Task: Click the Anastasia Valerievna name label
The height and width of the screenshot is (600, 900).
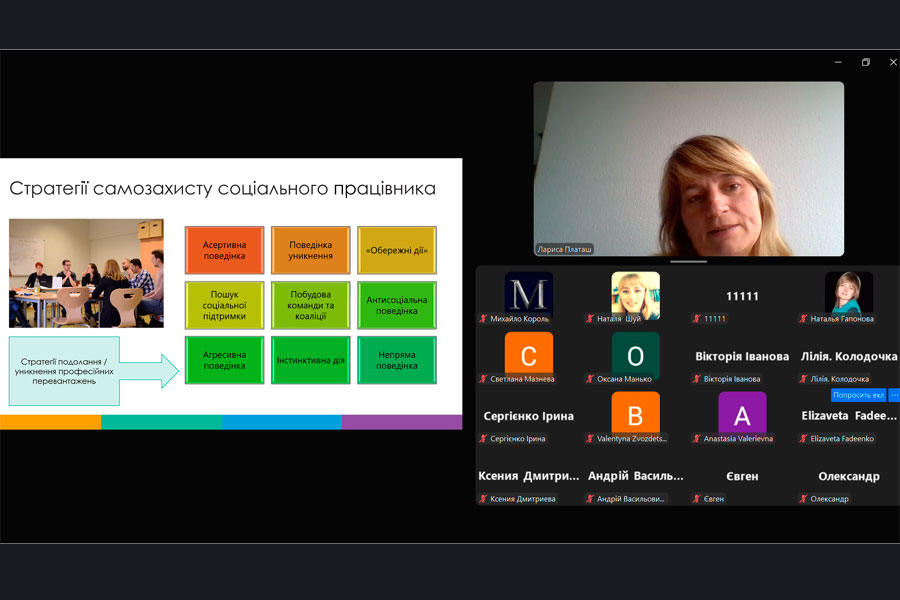Action: click(x=738, y=439)
